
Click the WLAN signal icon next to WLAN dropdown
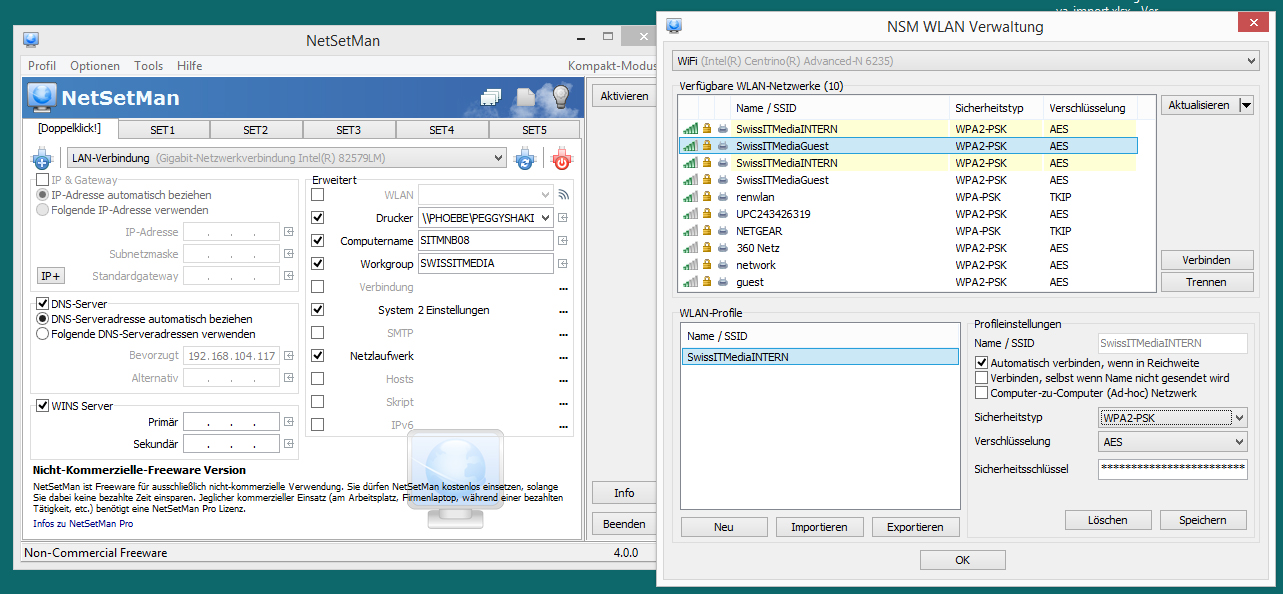[563, 195]
